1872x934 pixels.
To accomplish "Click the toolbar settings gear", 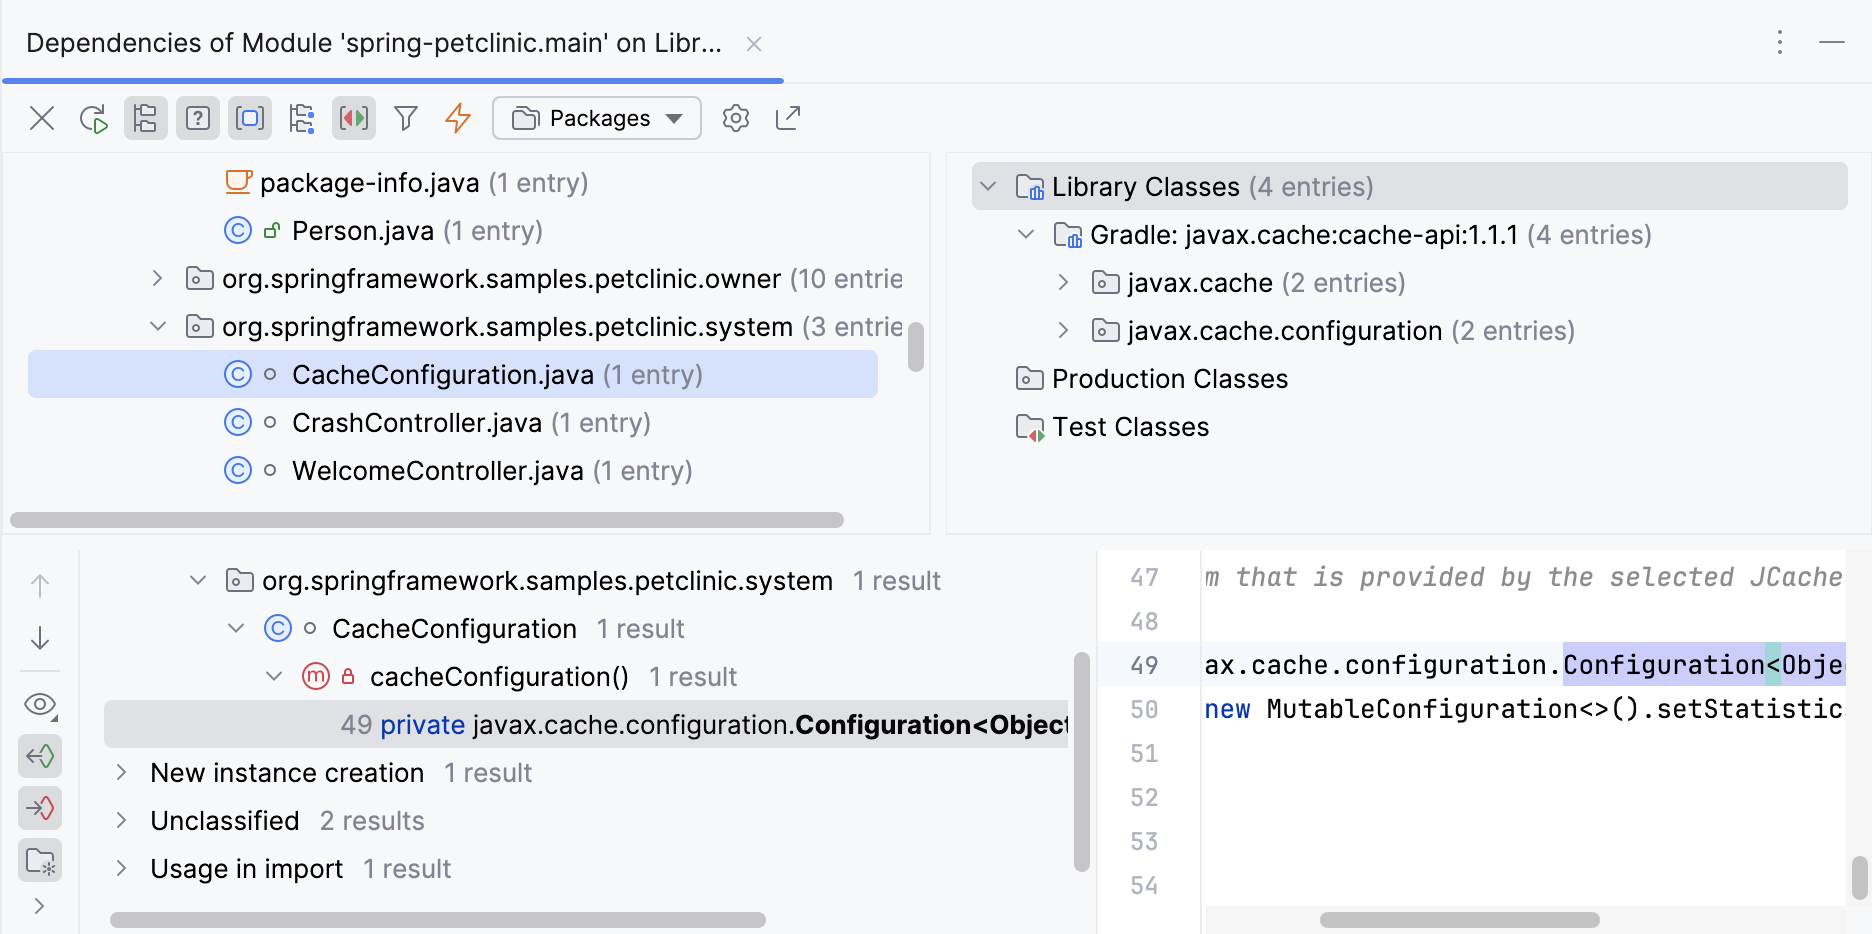I will pos(736,118).
